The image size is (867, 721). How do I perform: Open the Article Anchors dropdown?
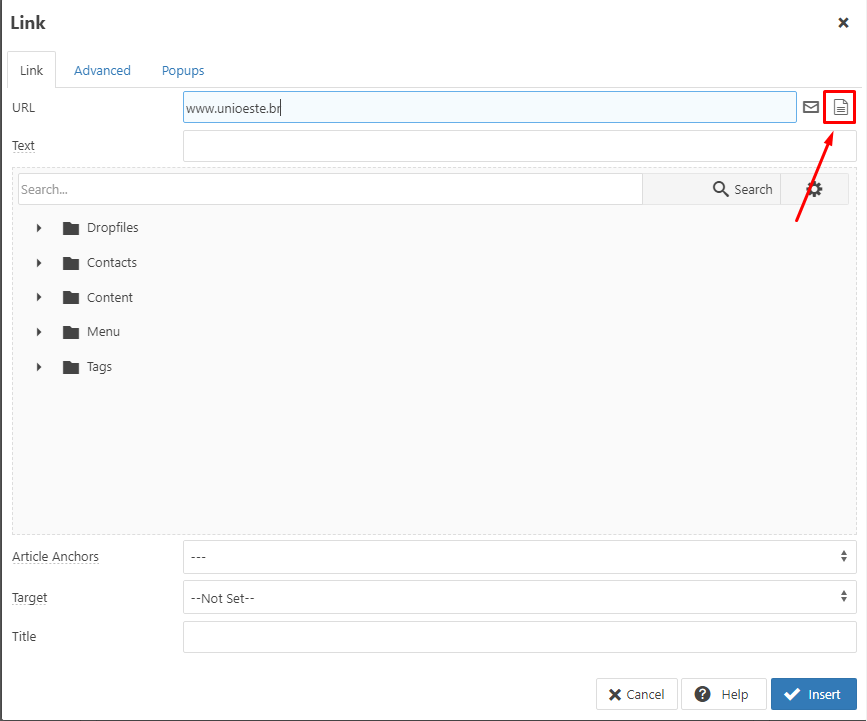[x=520, y=557]
